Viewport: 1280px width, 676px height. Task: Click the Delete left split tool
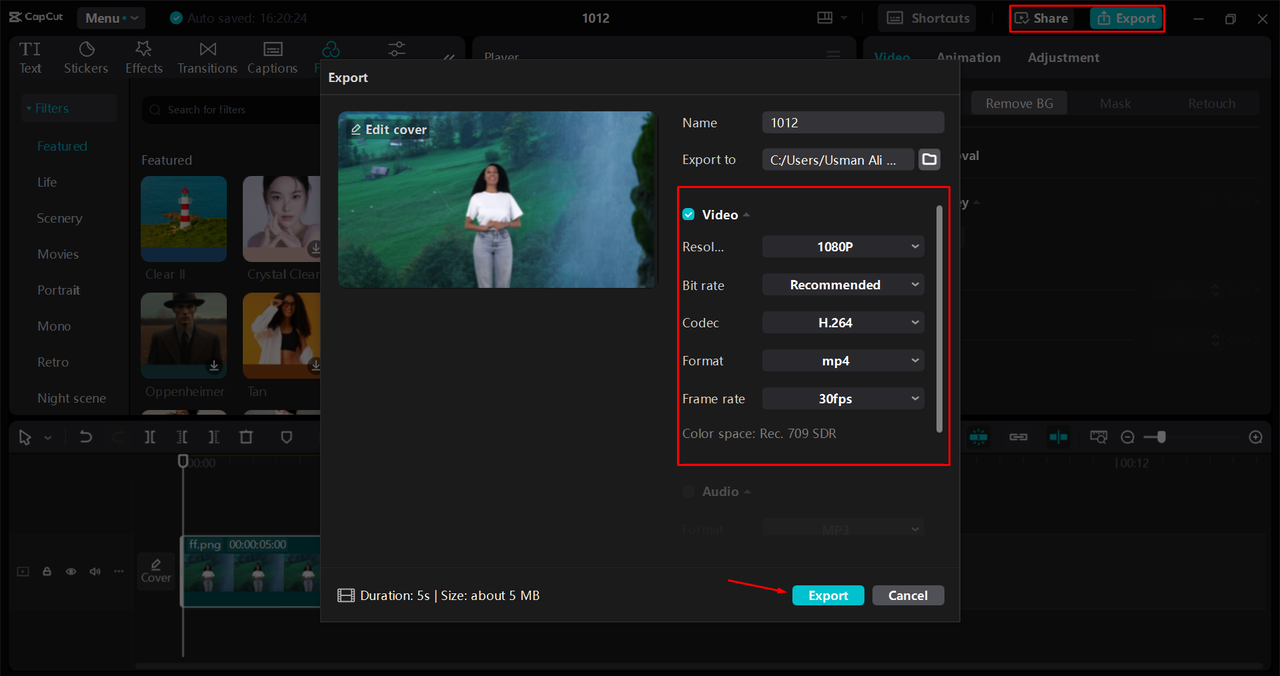[182, 437]
